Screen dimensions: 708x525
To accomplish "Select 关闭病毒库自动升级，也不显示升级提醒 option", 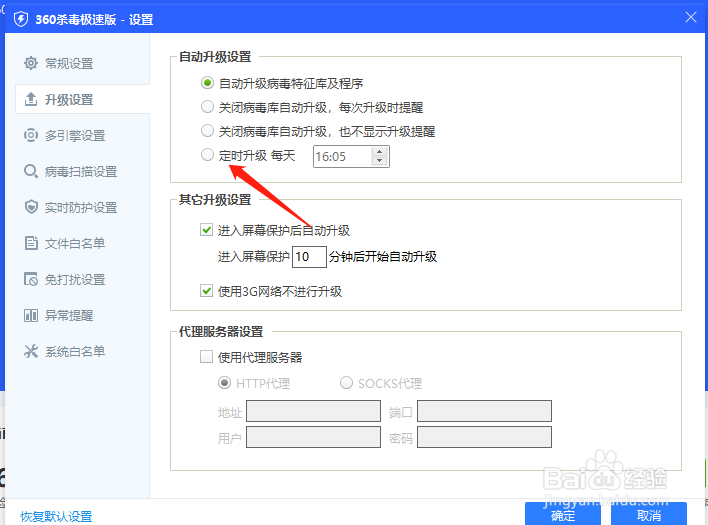I will pos(207,131).
